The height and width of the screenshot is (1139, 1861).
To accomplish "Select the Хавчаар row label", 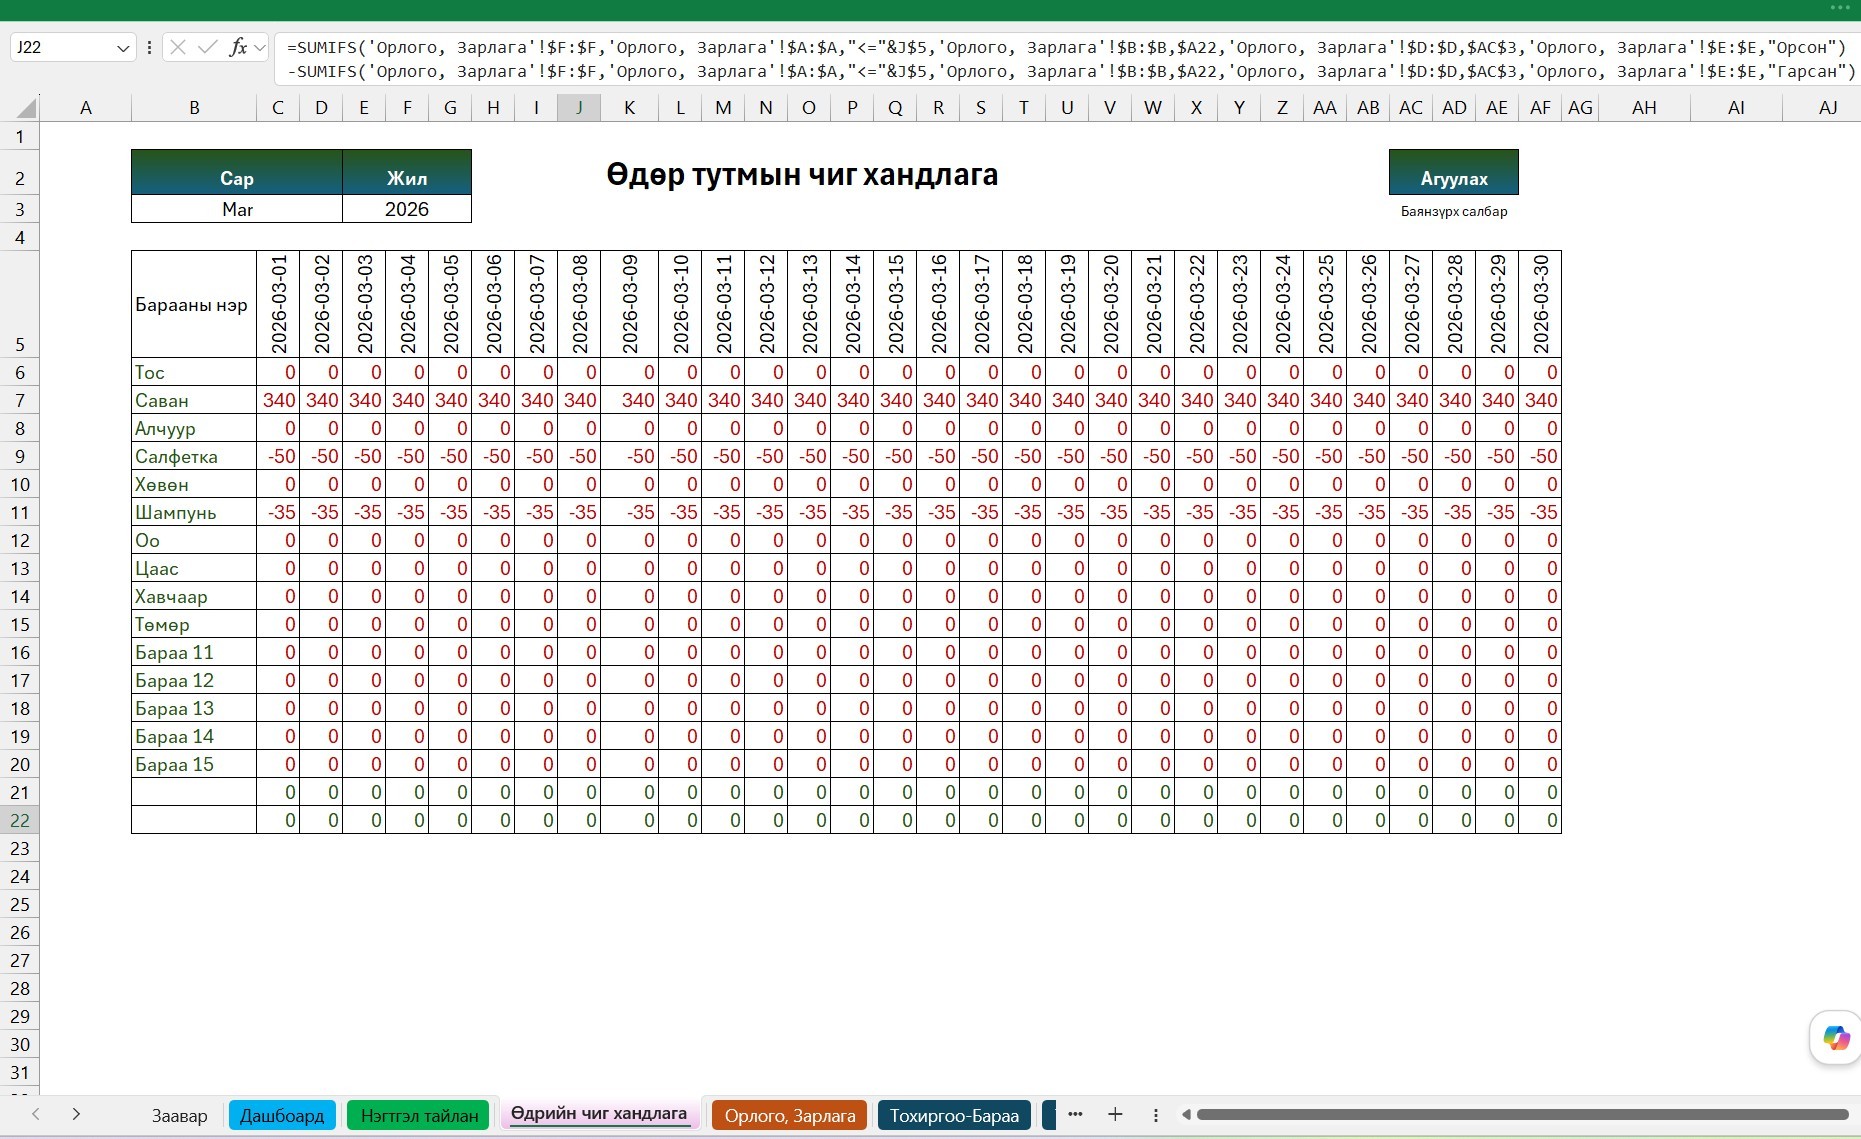I will [x=194, y=596].
